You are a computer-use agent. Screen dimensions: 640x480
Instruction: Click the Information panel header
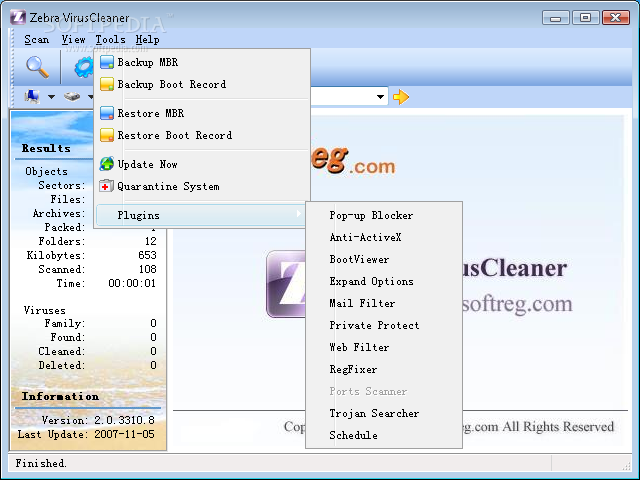(60, 396)
